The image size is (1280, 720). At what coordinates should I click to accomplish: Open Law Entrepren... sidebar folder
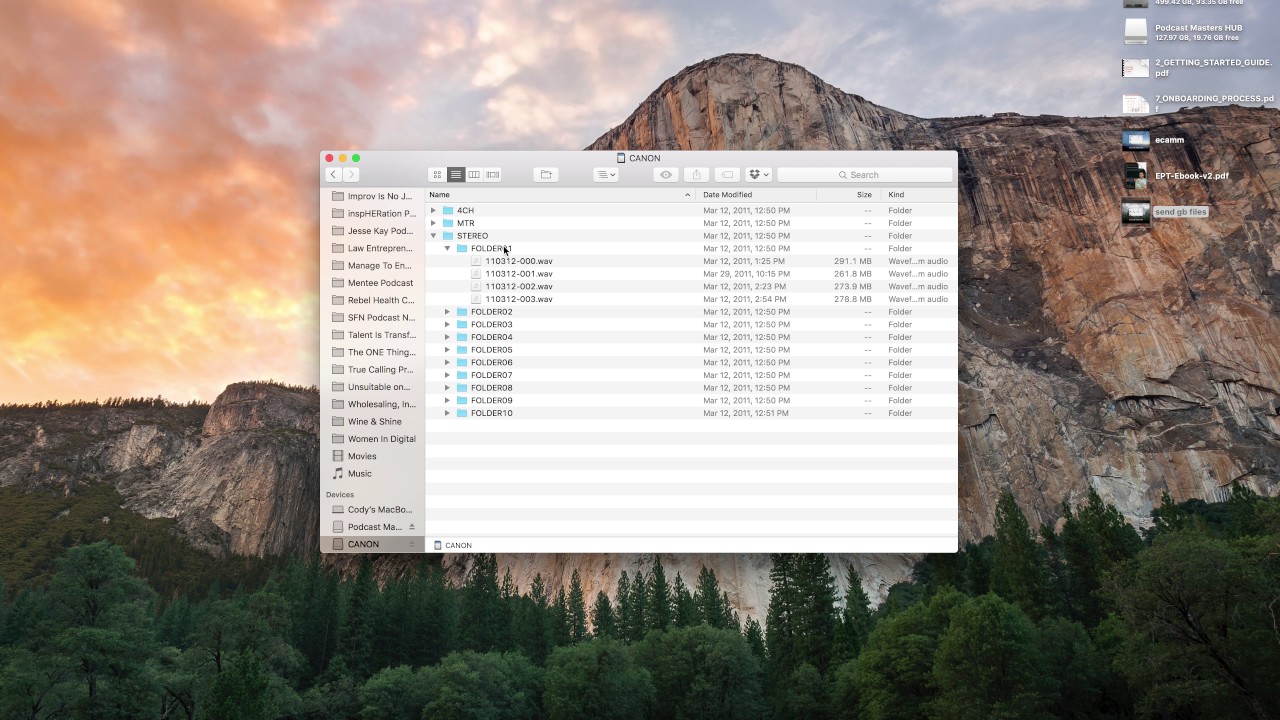click(x=372, y=248)
